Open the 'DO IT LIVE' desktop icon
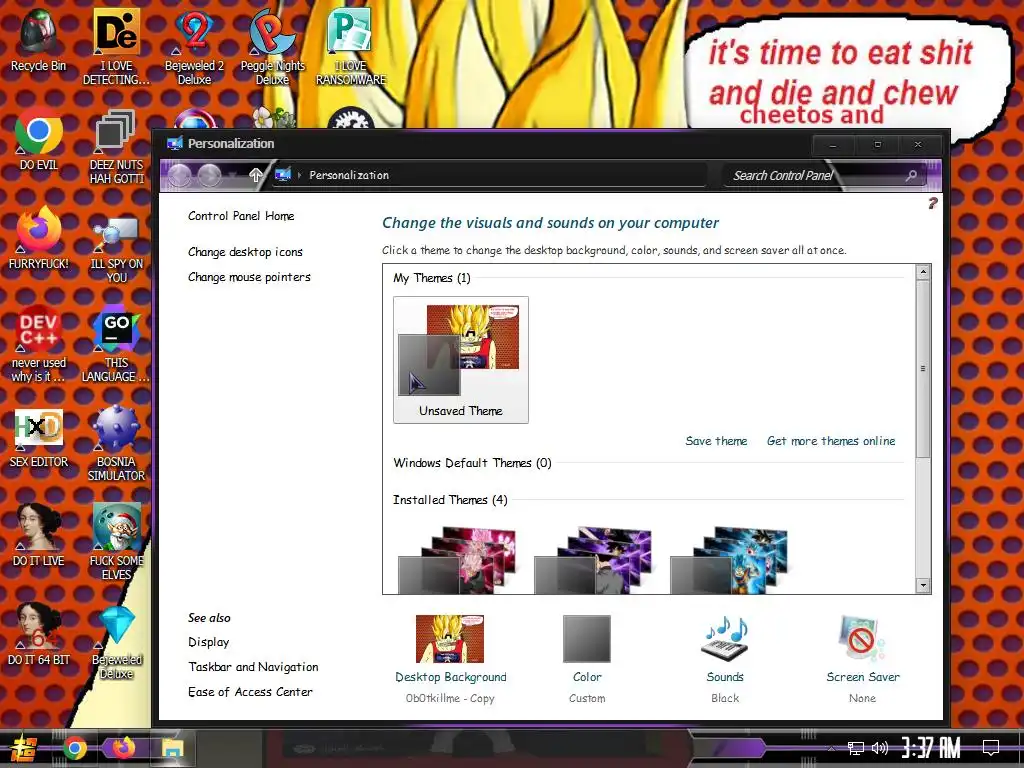The height and width of the screenshot is (768, 1024). coord(39,536)
